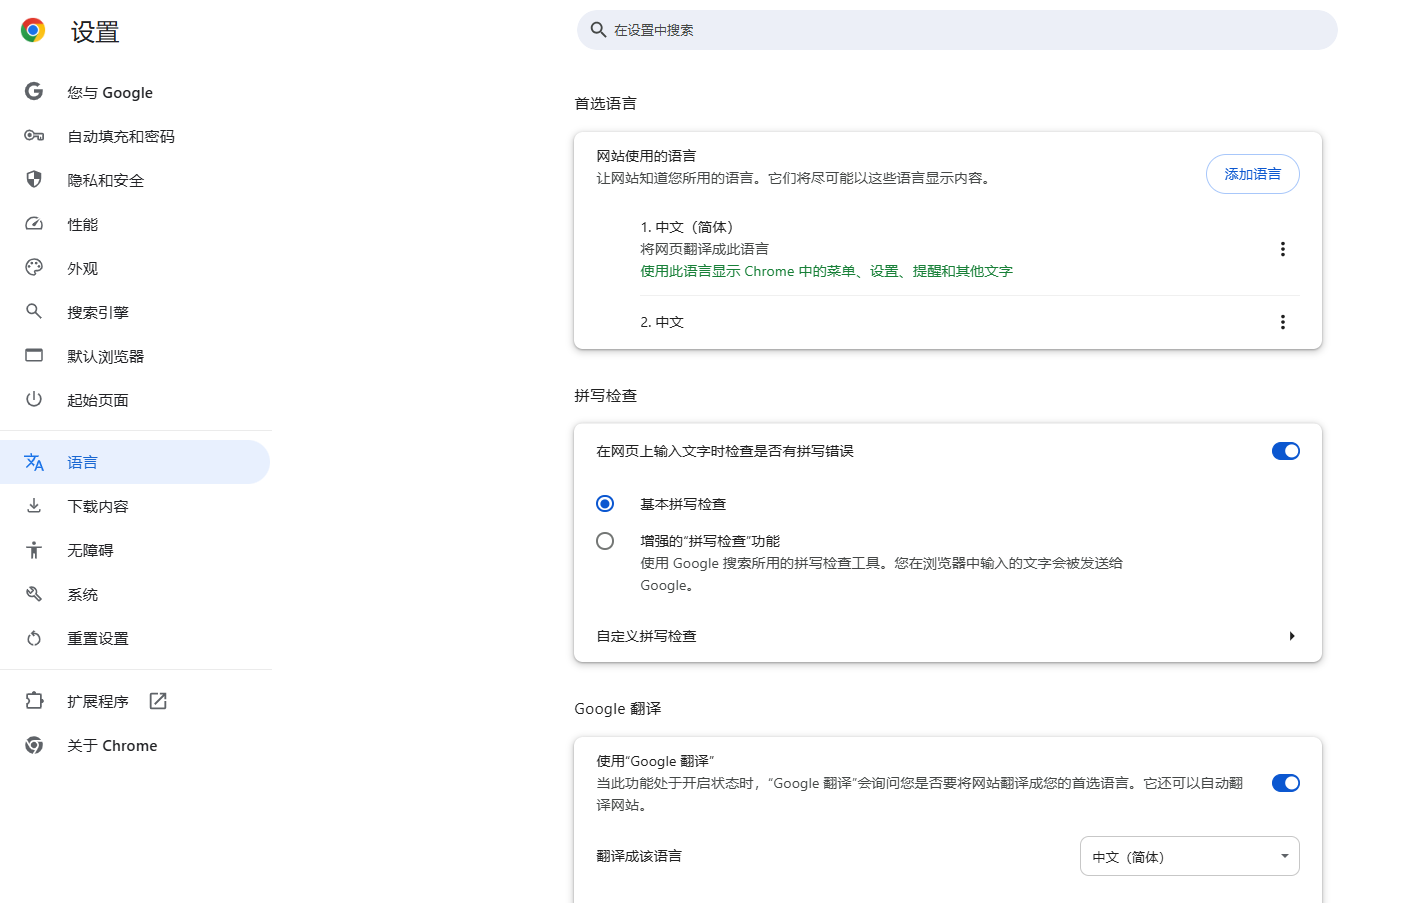Click the translate icon for 语言
The width and height of the screenshot is (1401, 903).
[x=34, y=462]
